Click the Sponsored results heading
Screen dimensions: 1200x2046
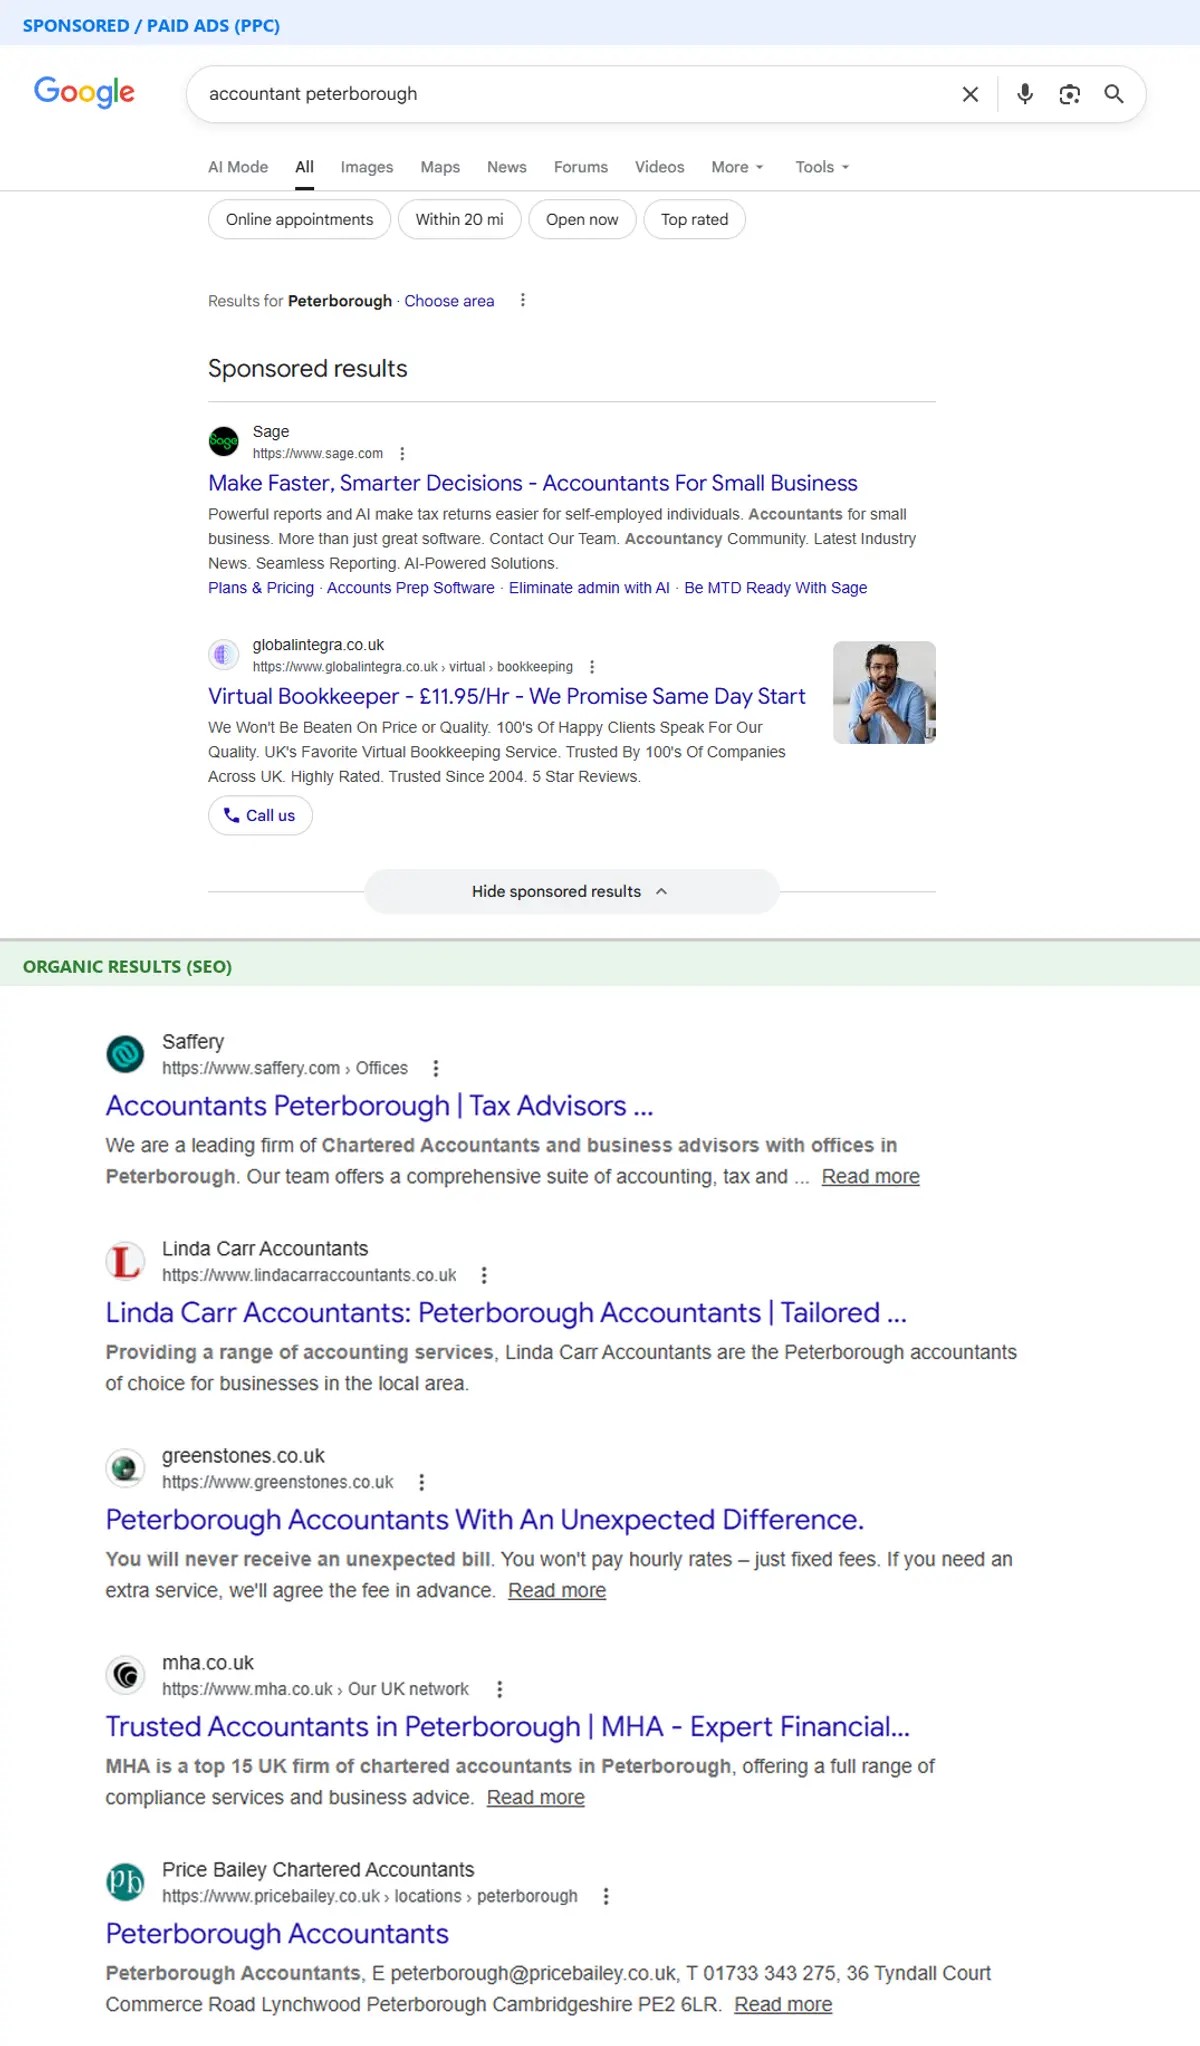[x=308, y=369]
